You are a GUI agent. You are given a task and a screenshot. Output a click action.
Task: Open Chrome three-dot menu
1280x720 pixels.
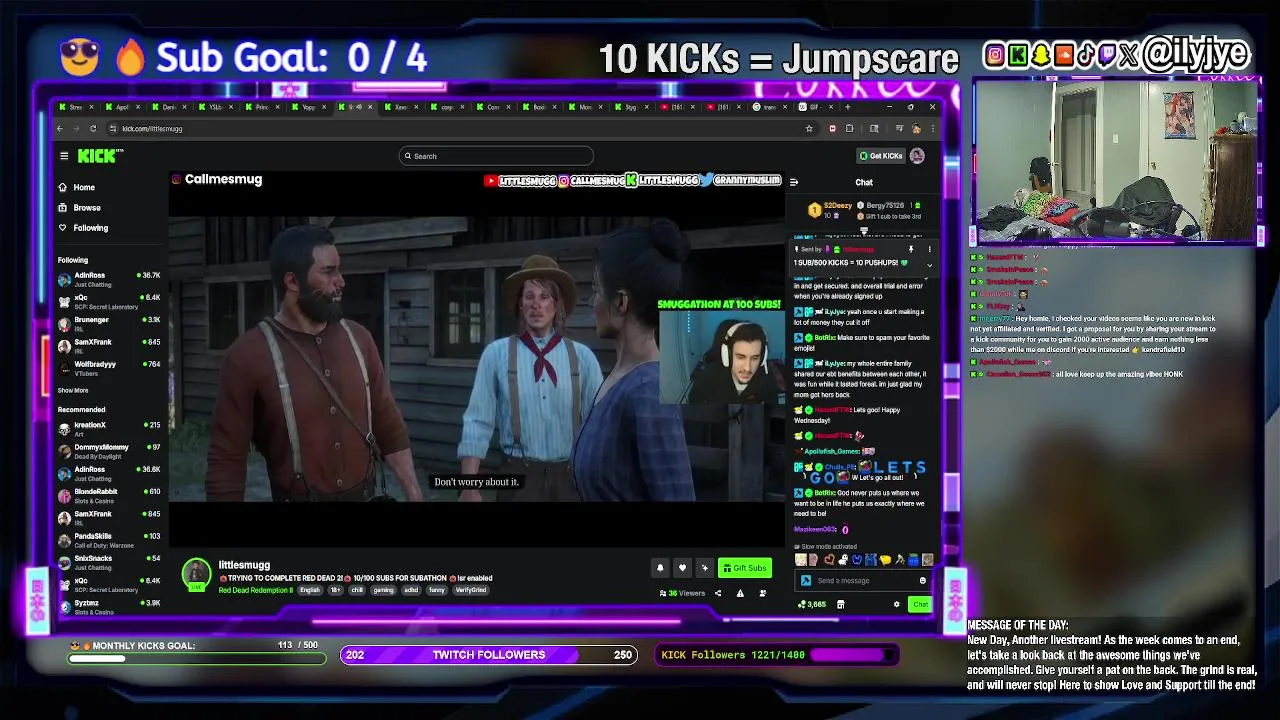932,128
